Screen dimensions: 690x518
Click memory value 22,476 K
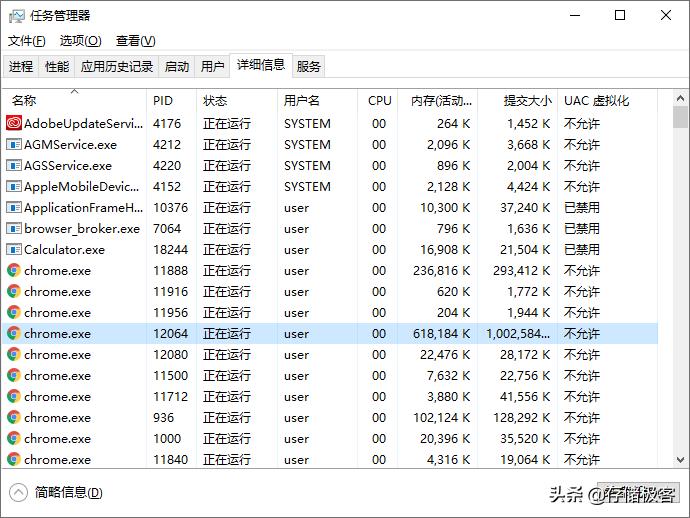coord(445,354)
